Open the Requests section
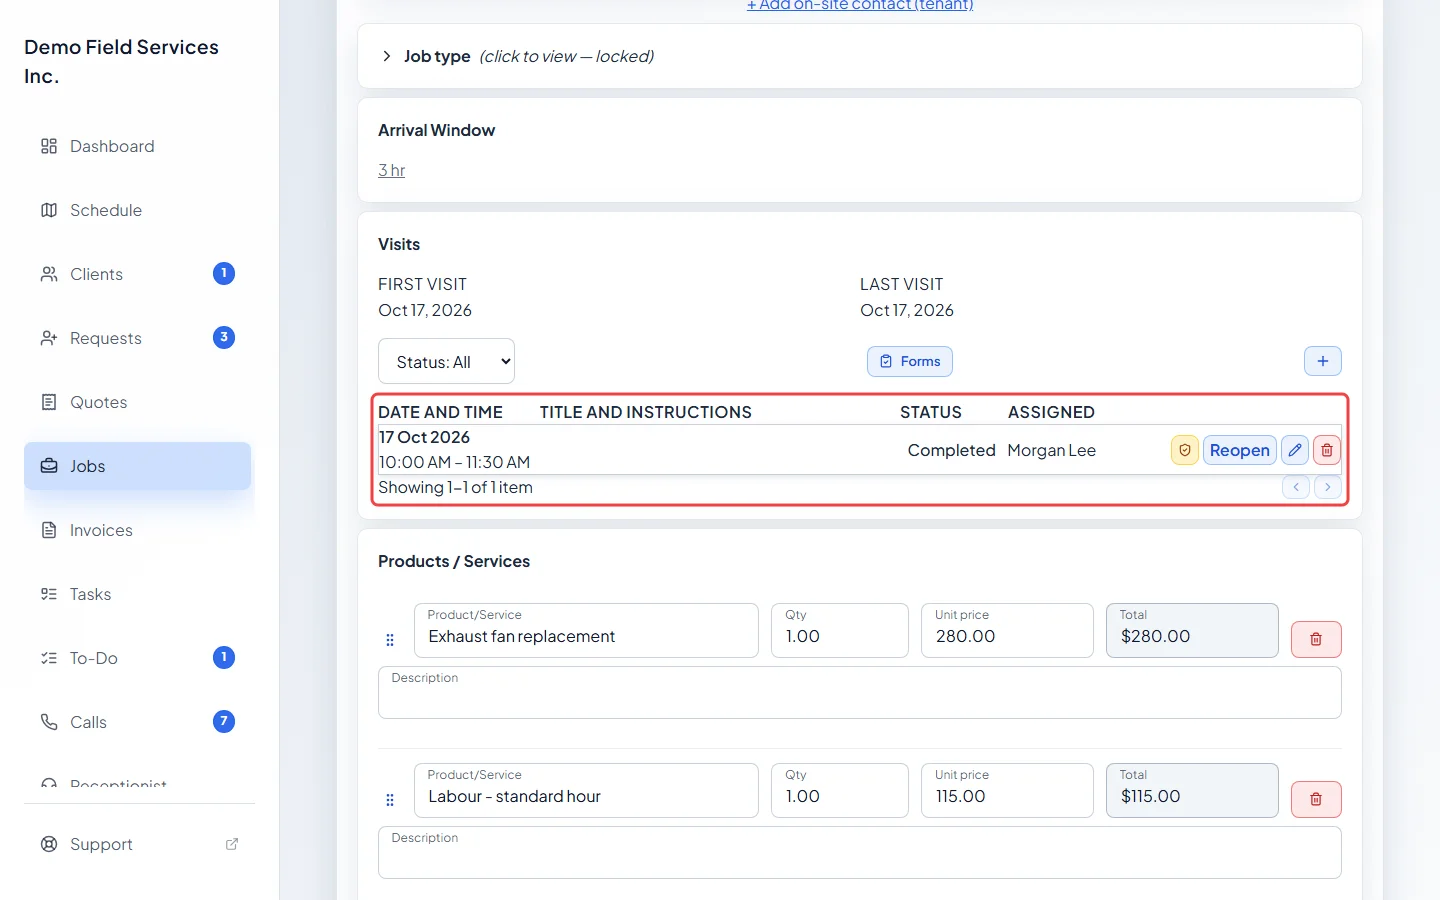 (137, 338)
